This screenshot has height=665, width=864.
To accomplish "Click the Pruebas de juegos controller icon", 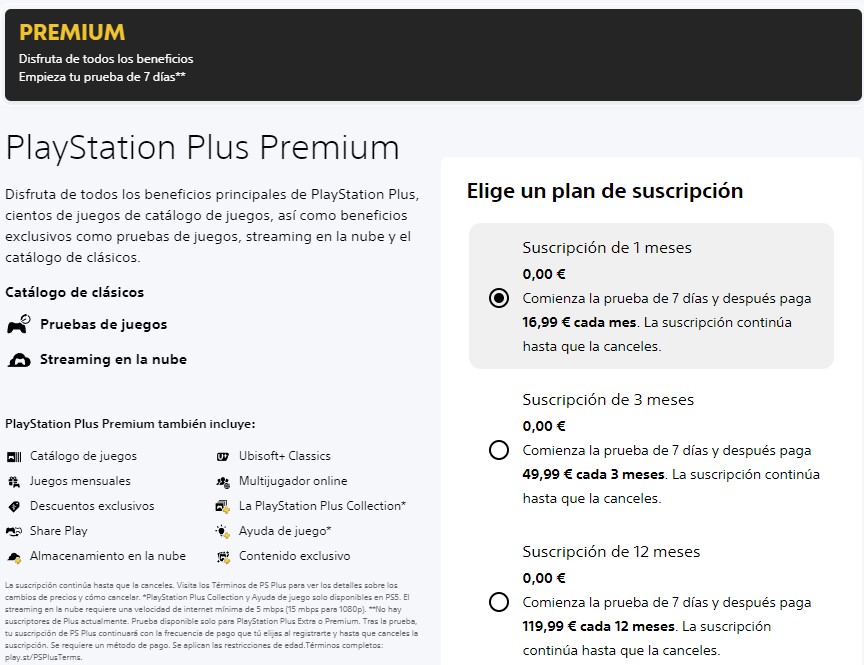I will click(18, 325).
